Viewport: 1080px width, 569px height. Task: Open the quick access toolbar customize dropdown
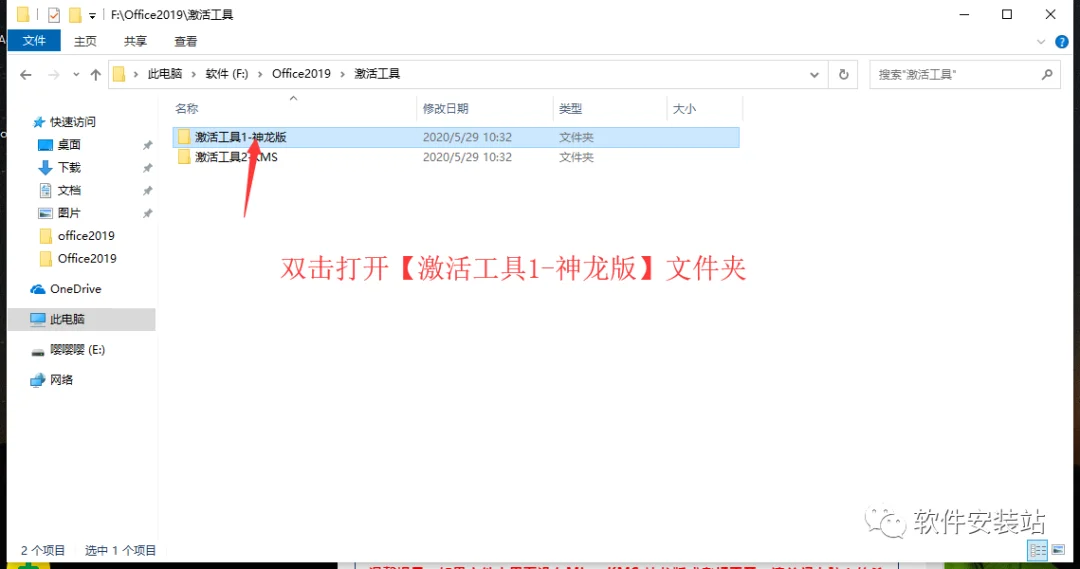(92, 15)
